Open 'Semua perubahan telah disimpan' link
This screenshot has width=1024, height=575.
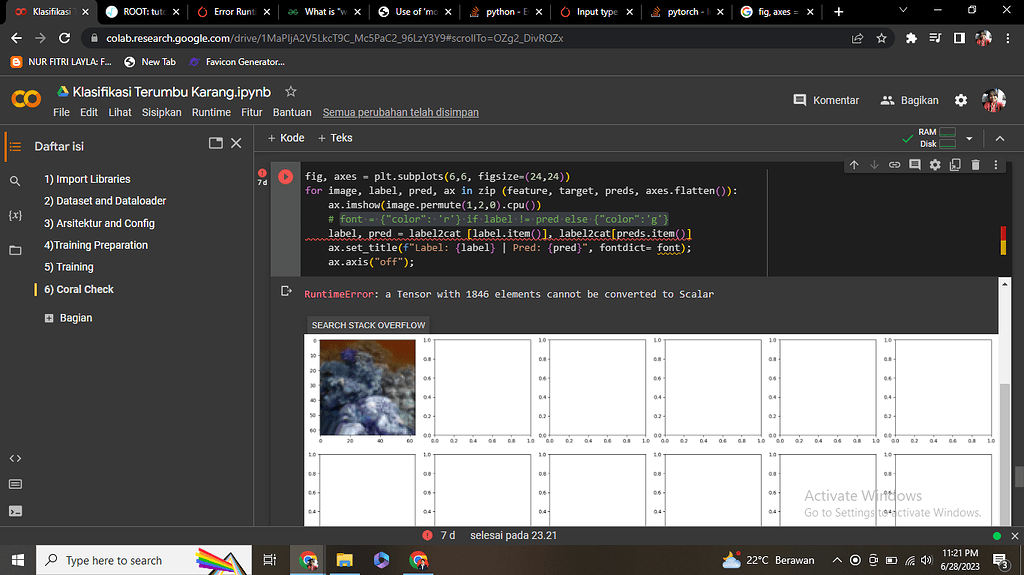pyautogui.click(x=400, y=112)
